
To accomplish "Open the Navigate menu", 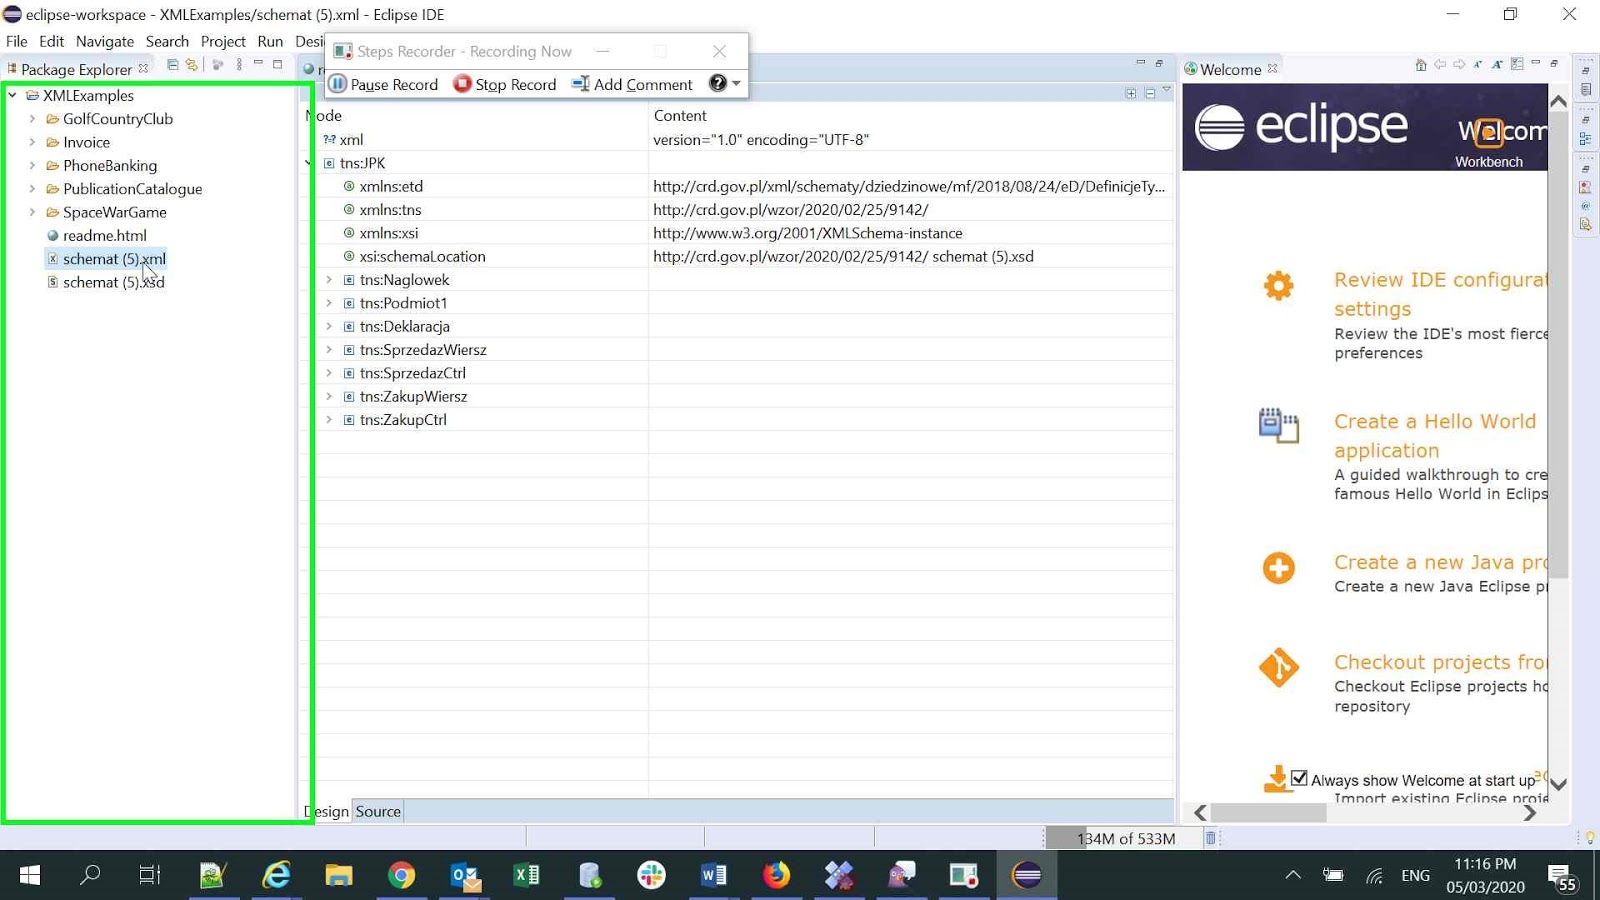I will tap(104, 41).
